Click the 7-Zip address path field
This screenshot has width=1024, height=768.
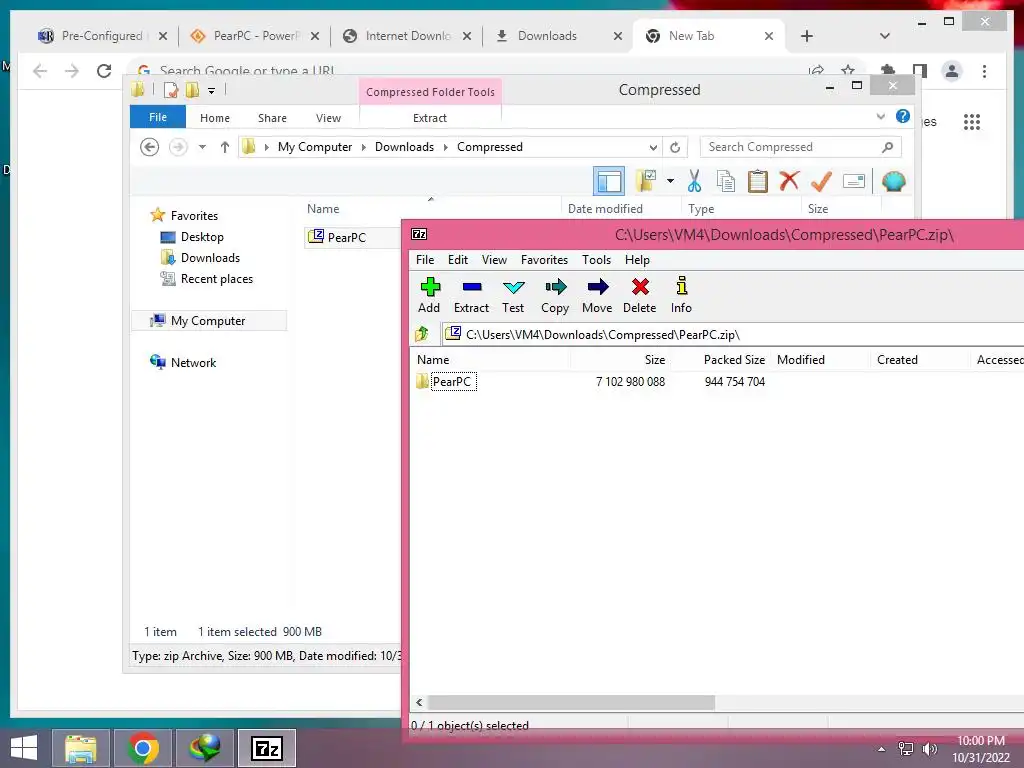click(731, 334)
